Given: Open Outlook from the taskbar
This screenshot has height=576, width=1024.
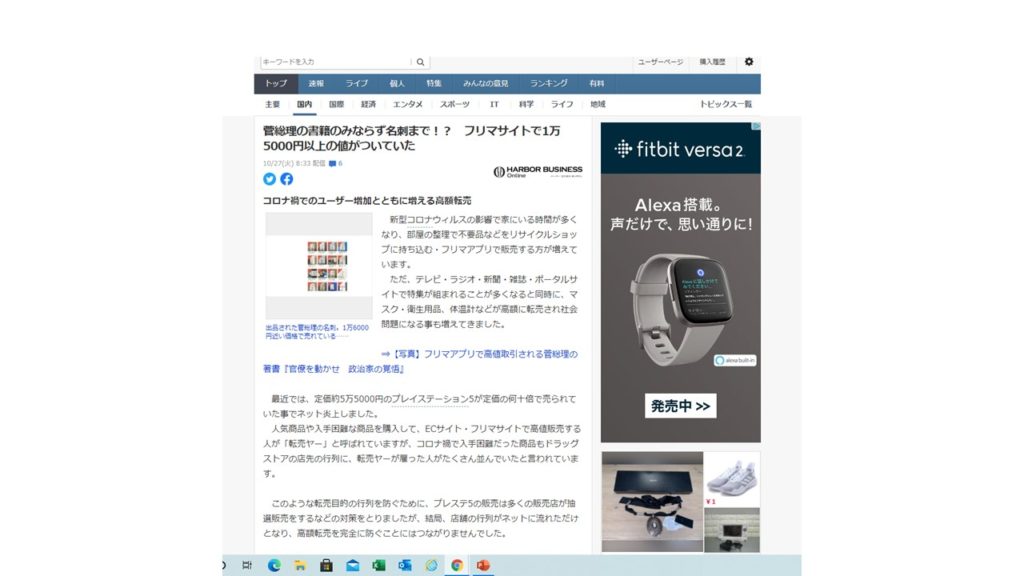Looking at the screenshot, I should [405, 566].
